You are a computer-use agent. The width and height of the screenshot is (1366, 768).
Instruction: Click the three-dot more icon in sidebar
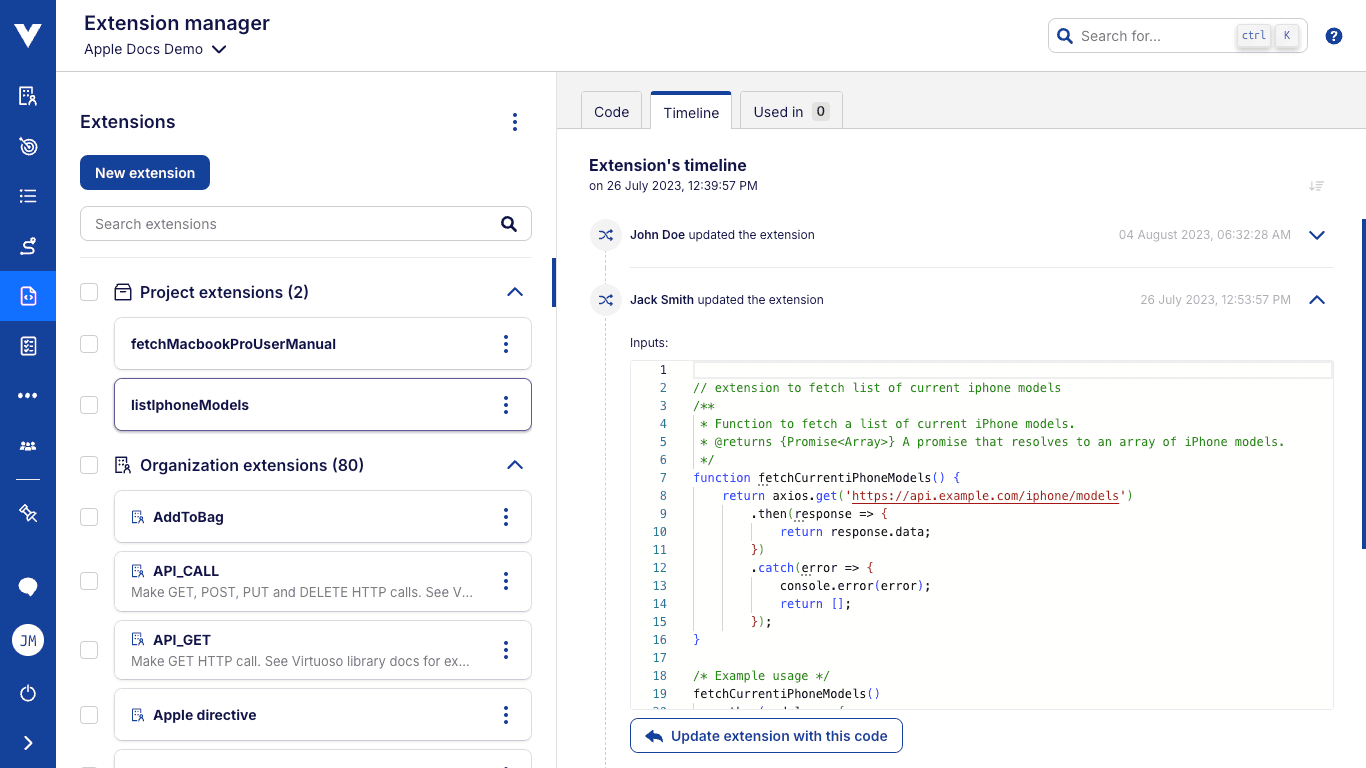pos(28,396)
